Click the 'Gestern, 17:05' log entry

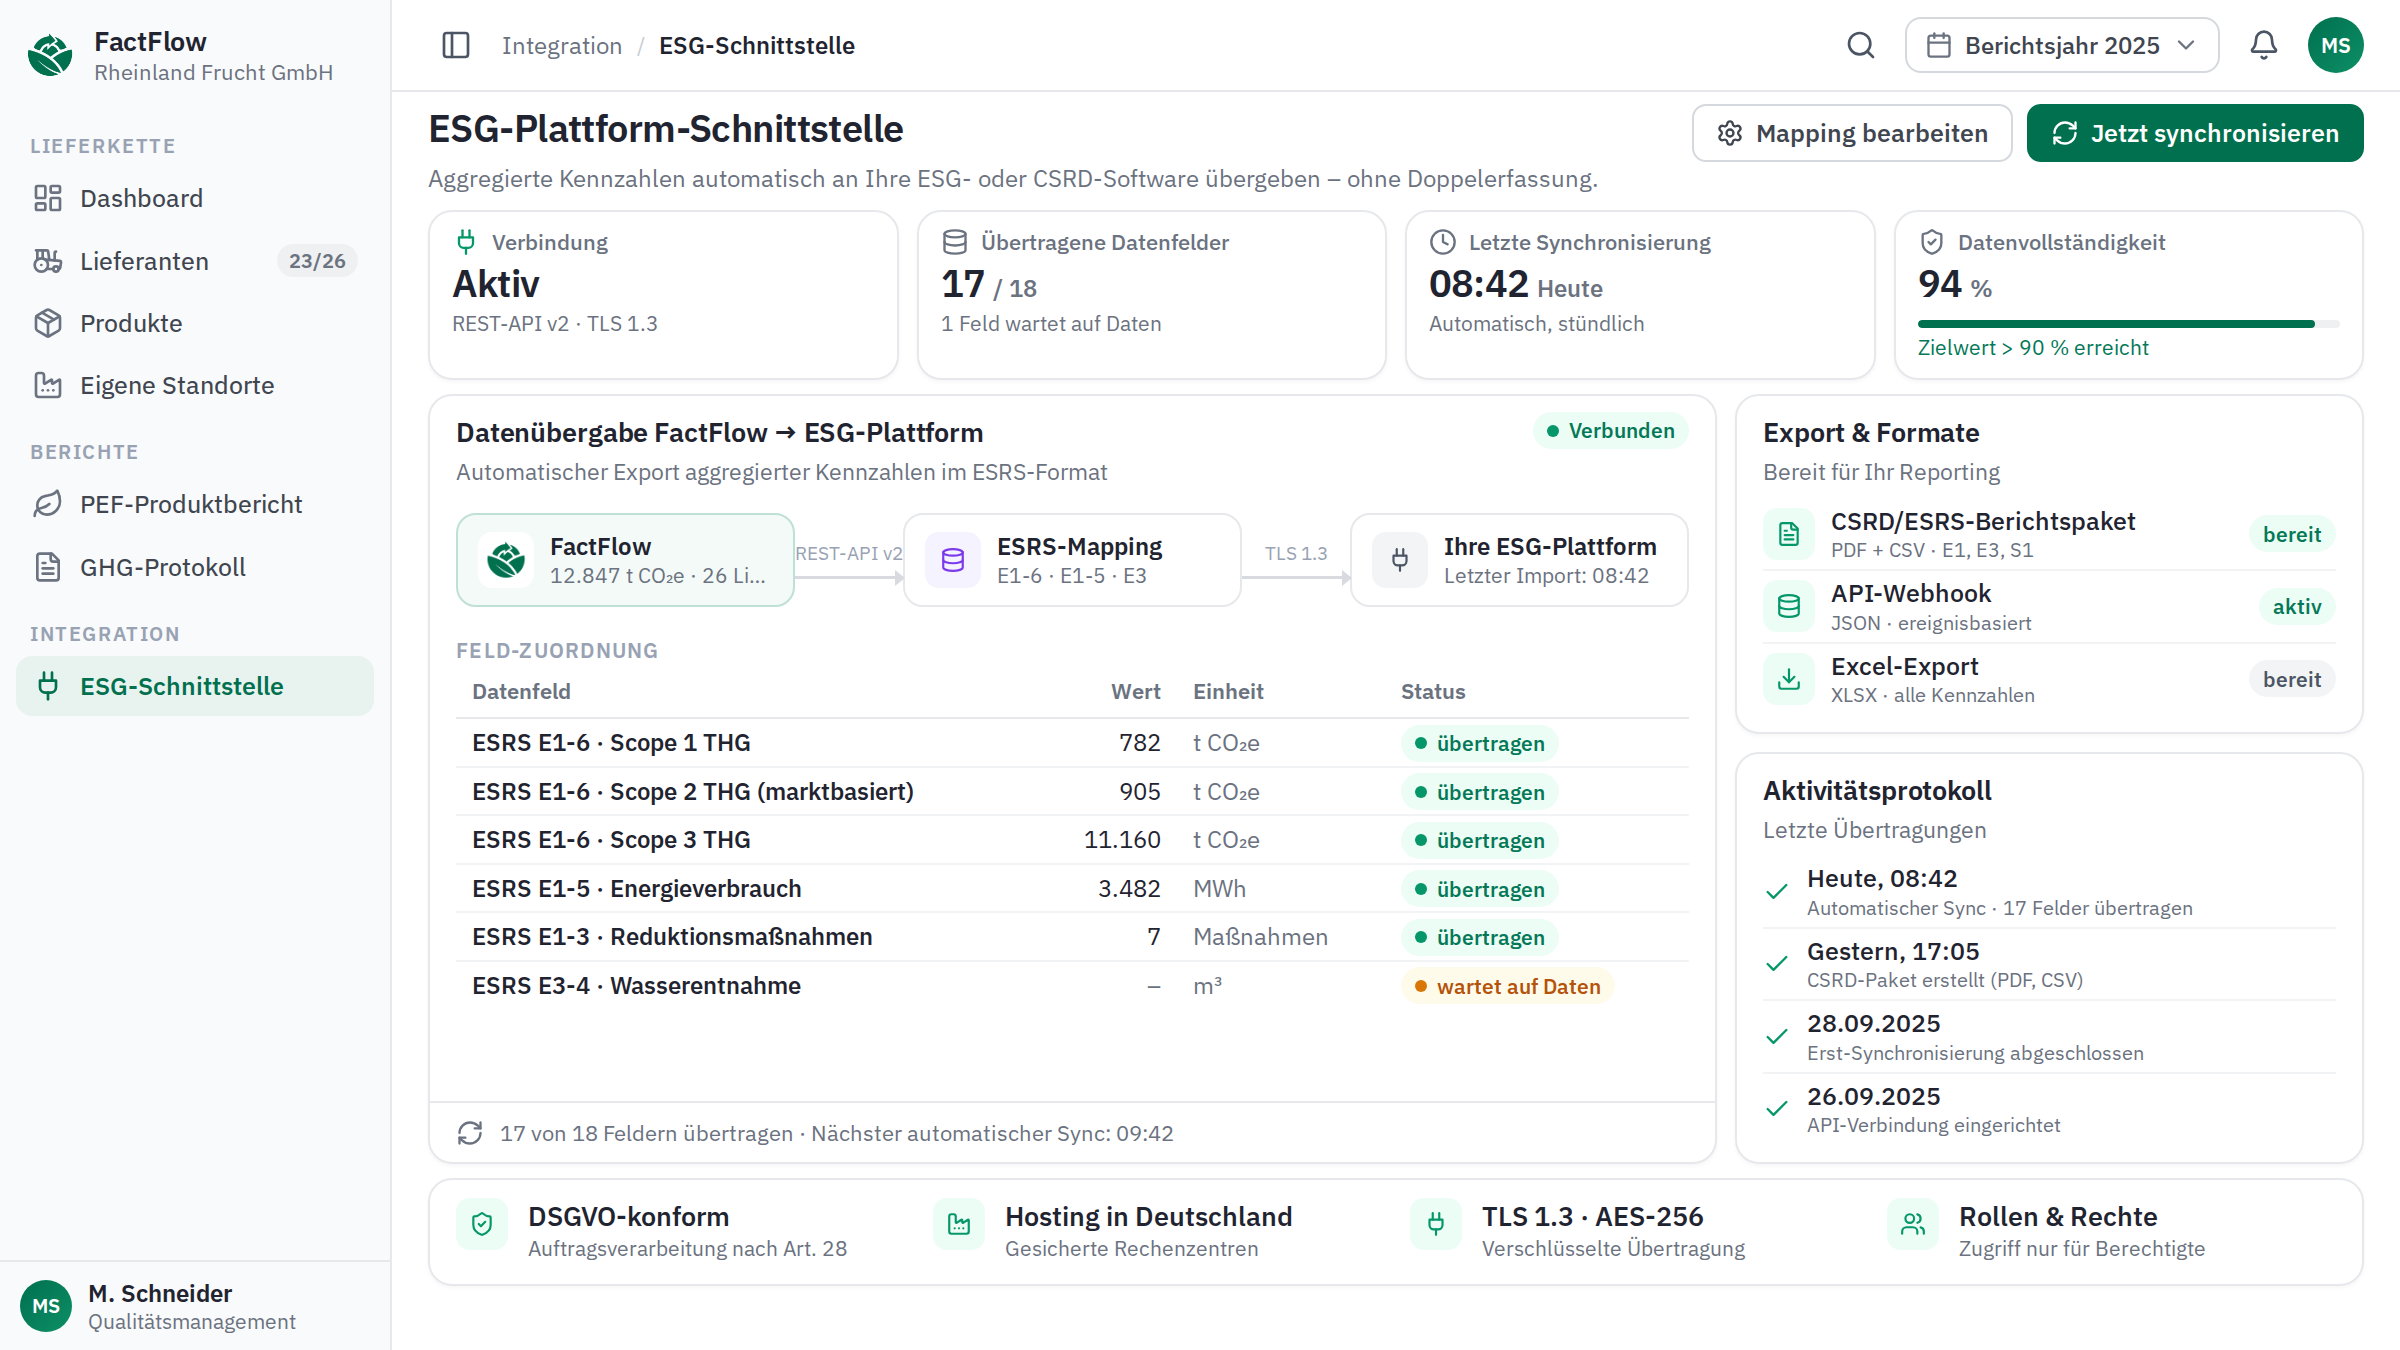click(2050, 965)
